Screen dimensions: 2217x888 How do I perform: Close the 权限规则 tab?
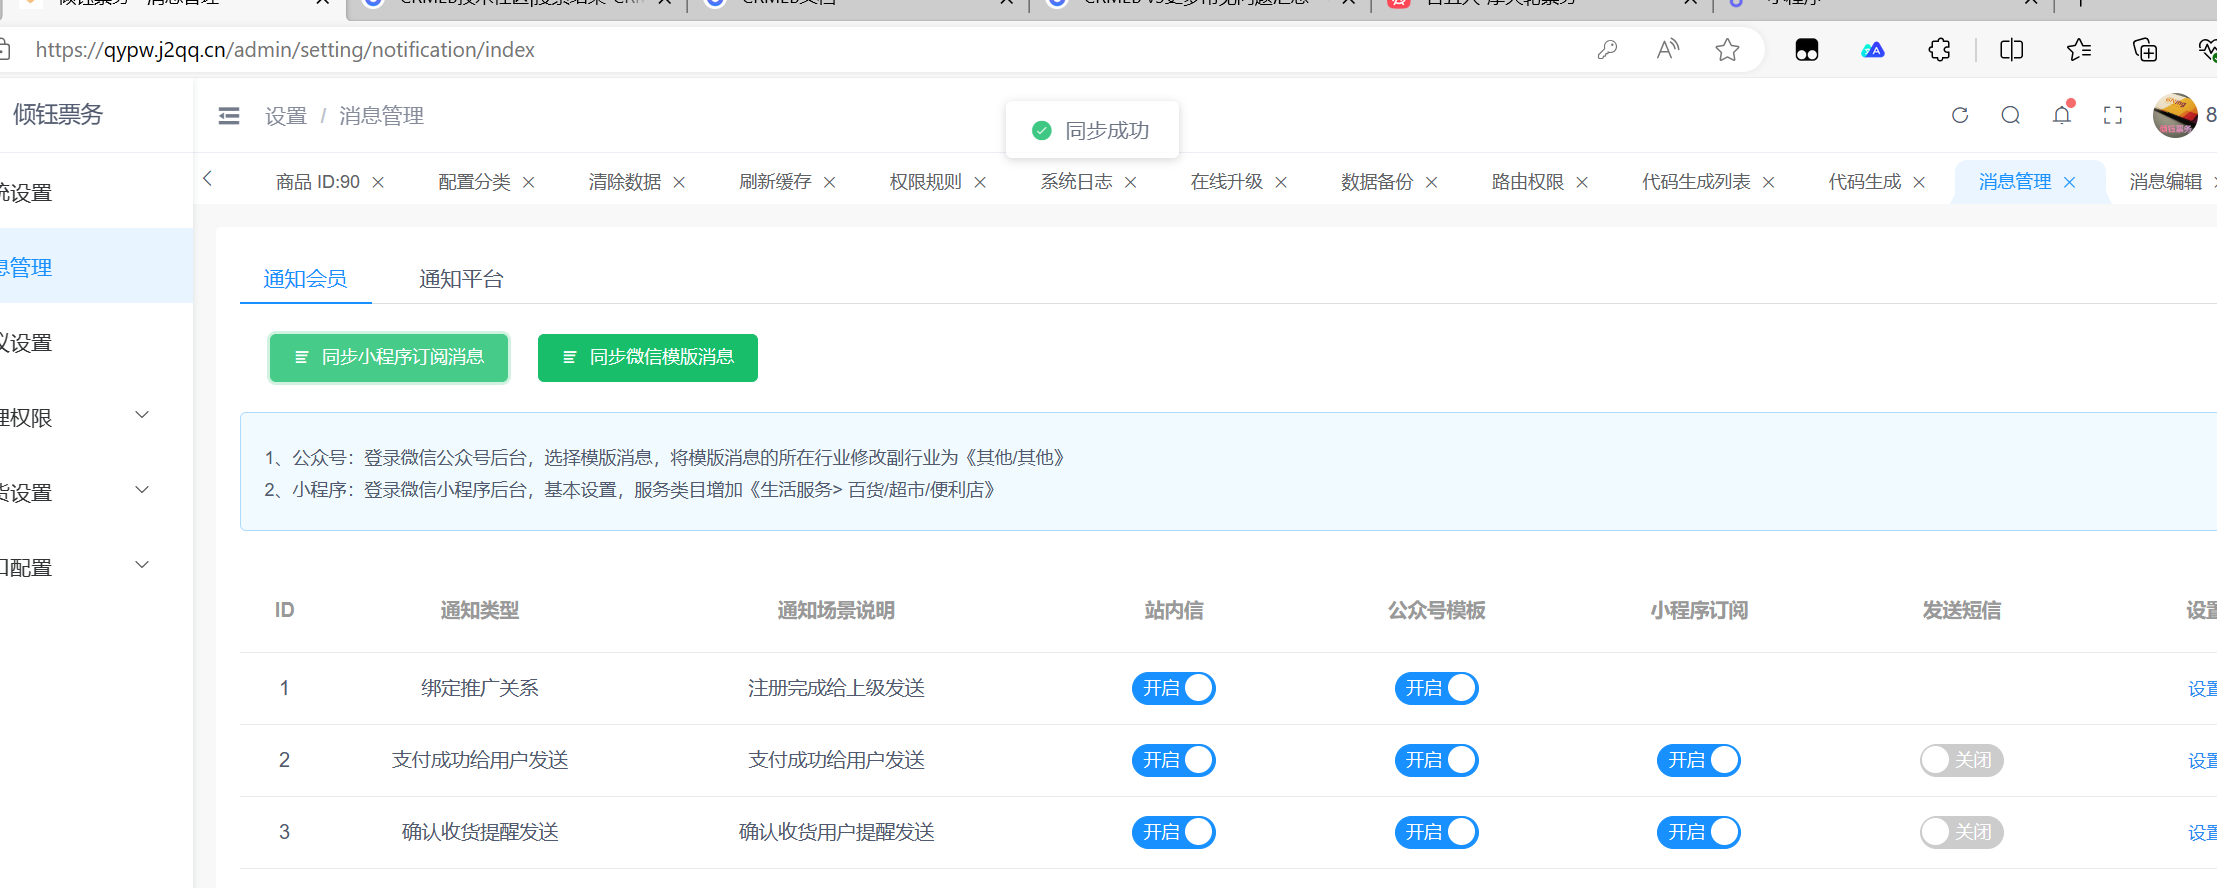click(x=980, y=182)
